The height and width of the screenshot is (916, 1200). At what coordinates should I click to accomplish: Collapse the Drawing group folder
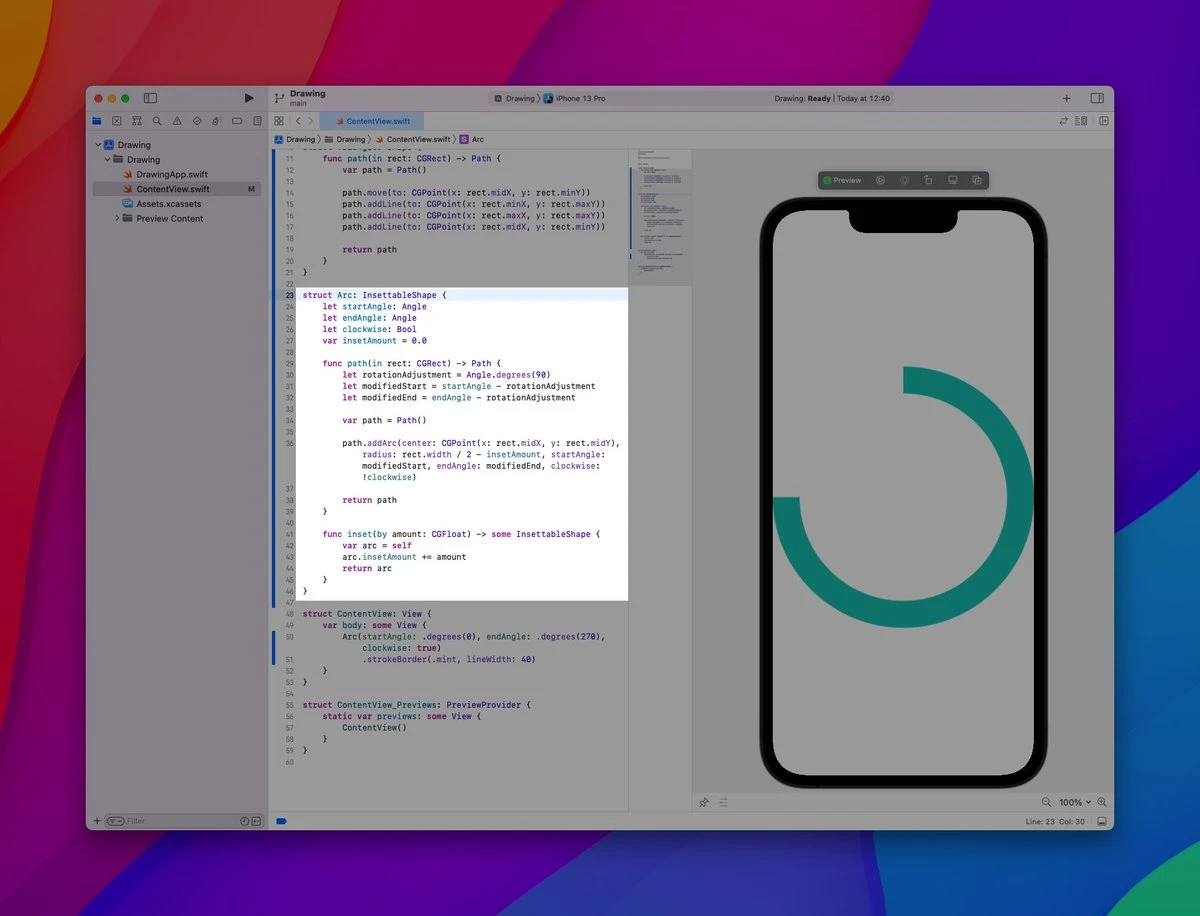point(107,160)
